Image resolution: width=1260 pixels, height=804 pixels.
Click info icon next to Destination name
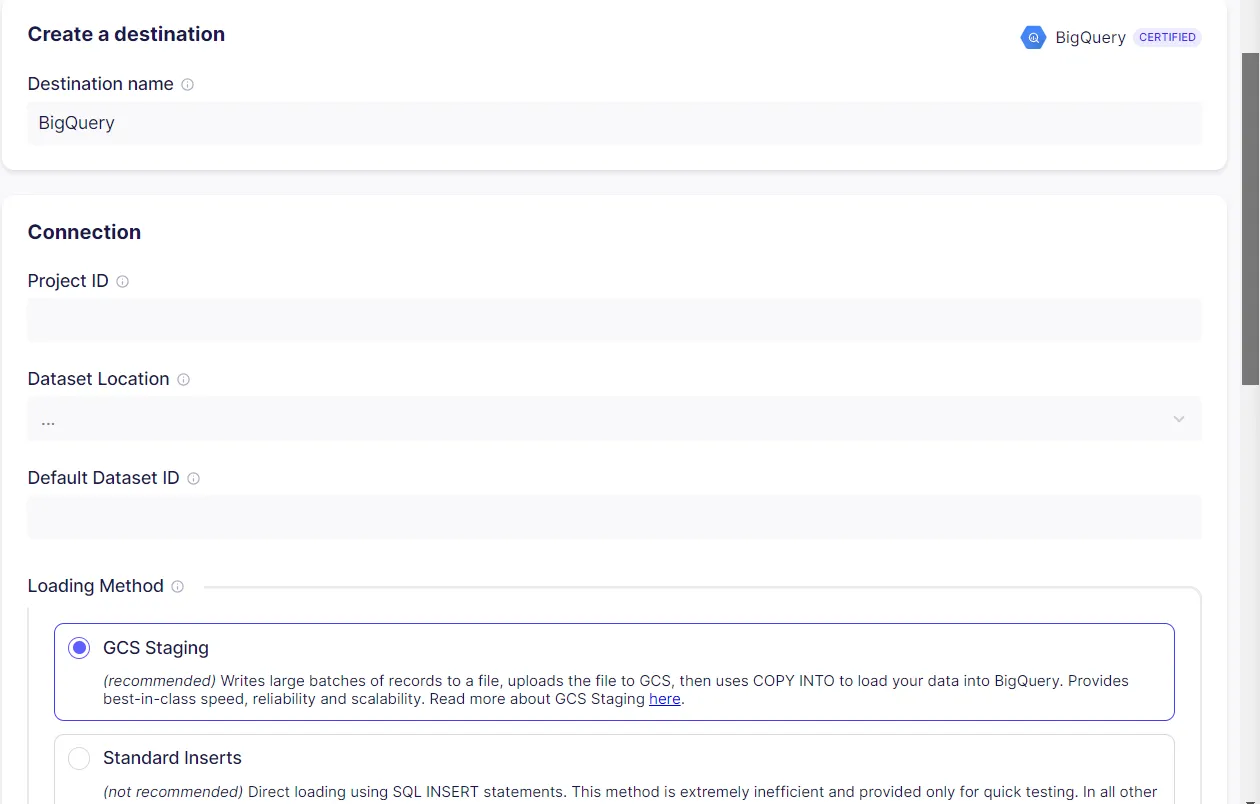[x=187, y=85]
